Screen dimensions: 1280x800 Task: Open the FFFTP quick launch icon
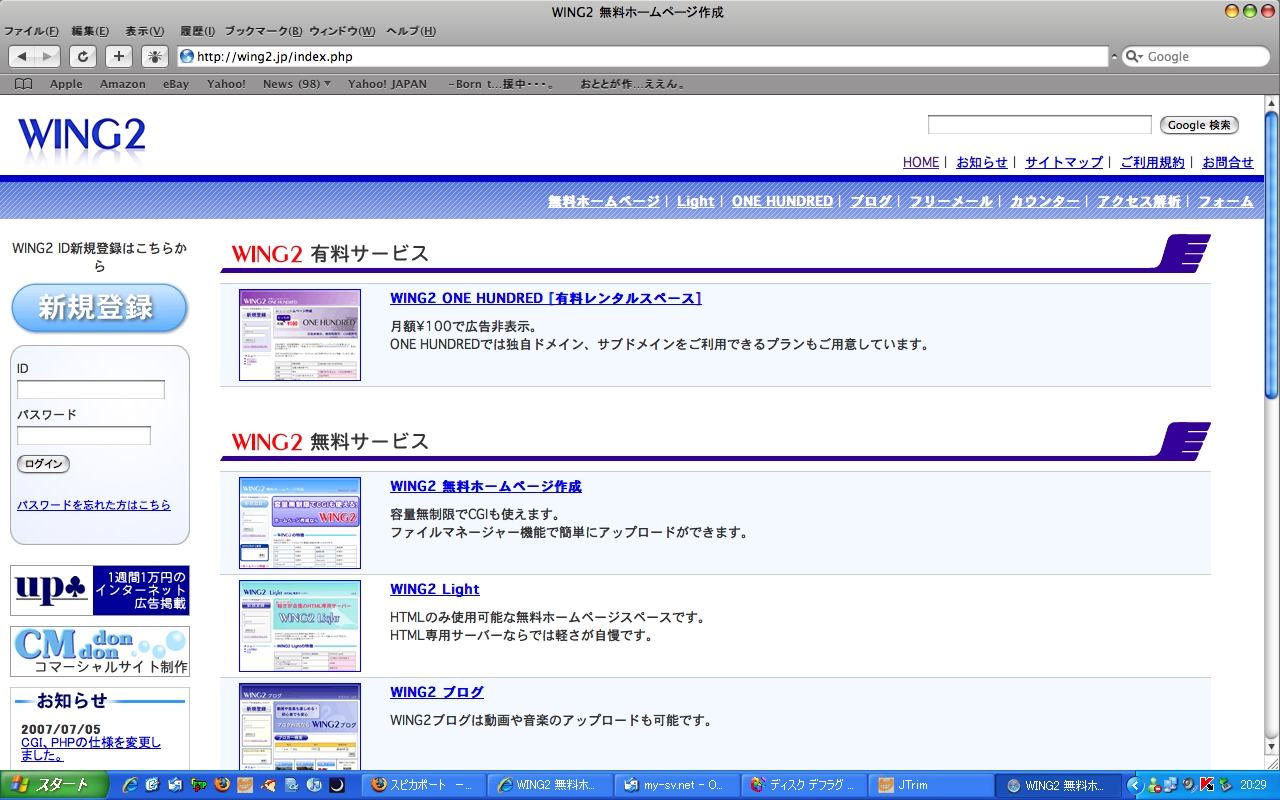tap(199, 785)
